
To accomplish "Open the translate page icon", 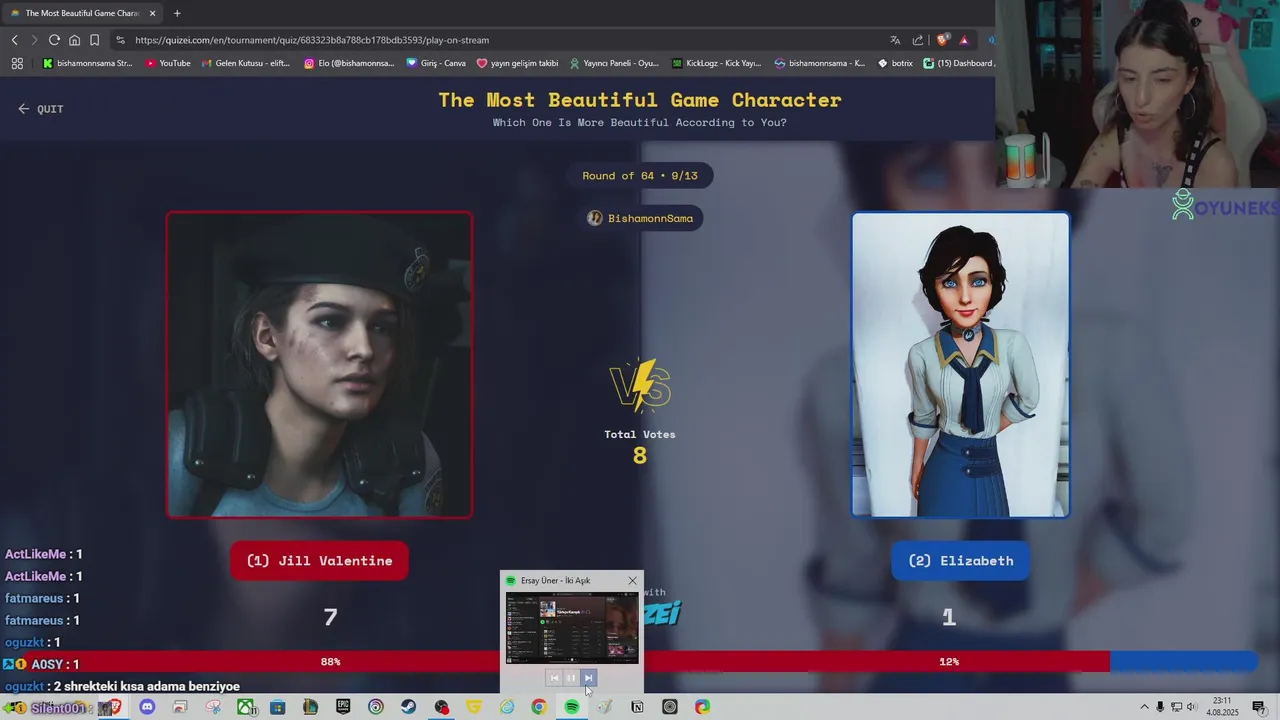I will point(895,40).
